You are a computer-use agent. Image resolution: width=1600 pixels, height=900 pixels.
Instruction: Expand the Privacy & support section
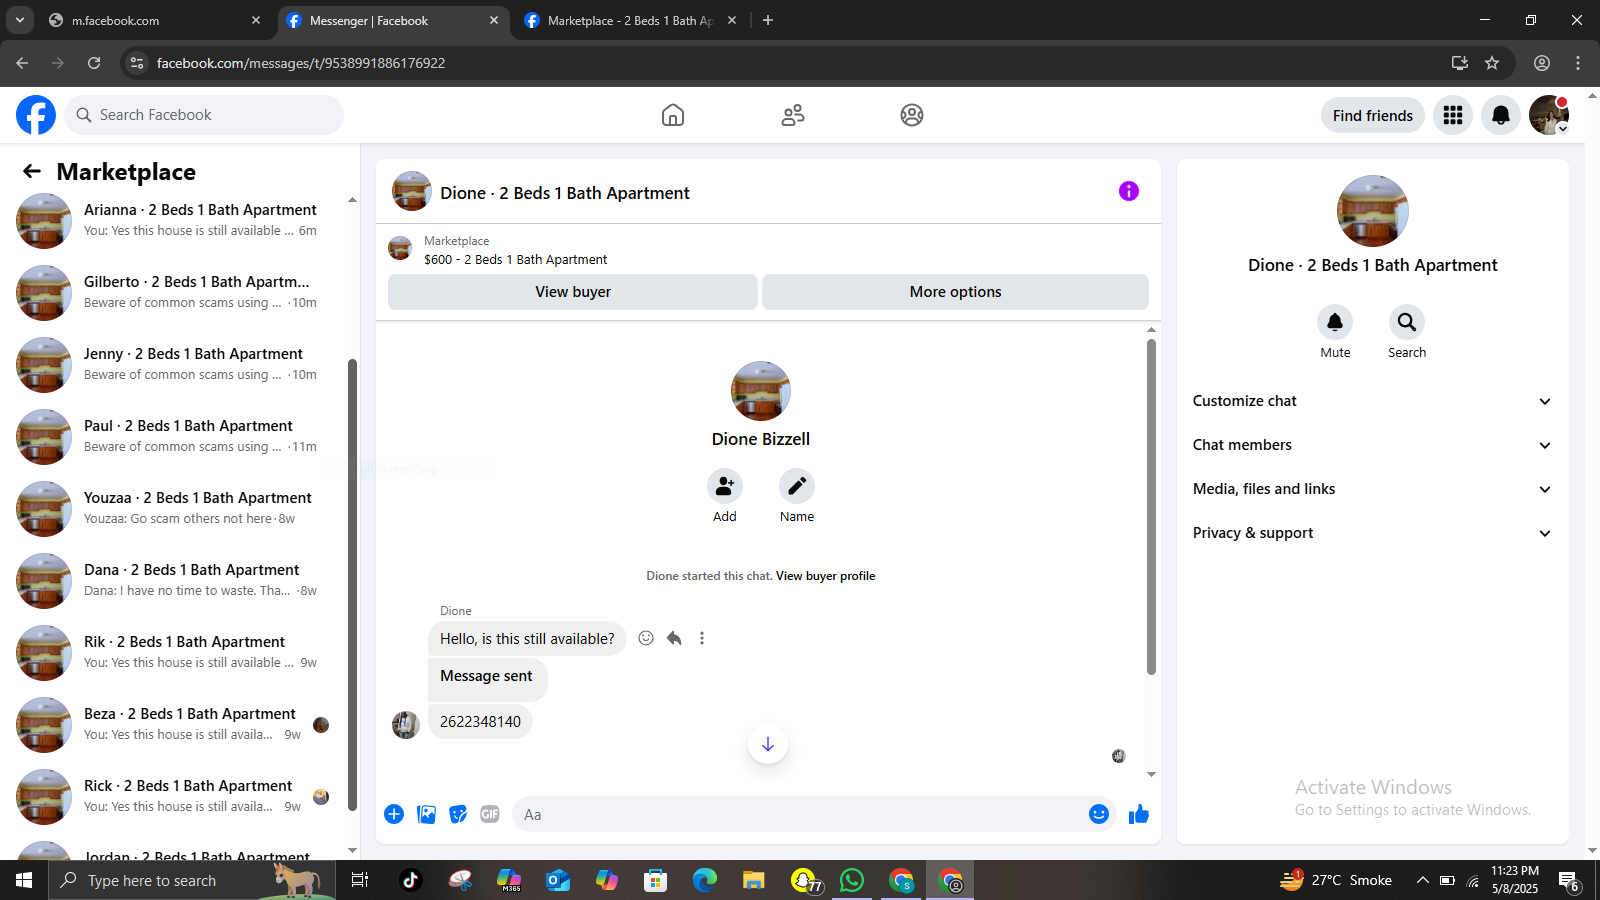pos(1373,533)
